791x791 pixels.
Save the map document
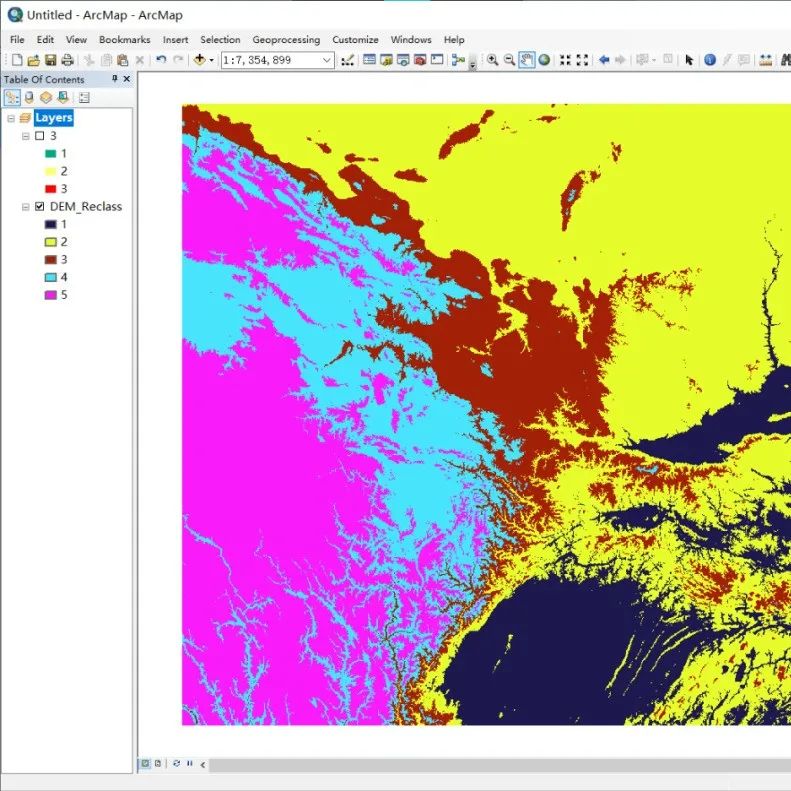coord(50,60)
